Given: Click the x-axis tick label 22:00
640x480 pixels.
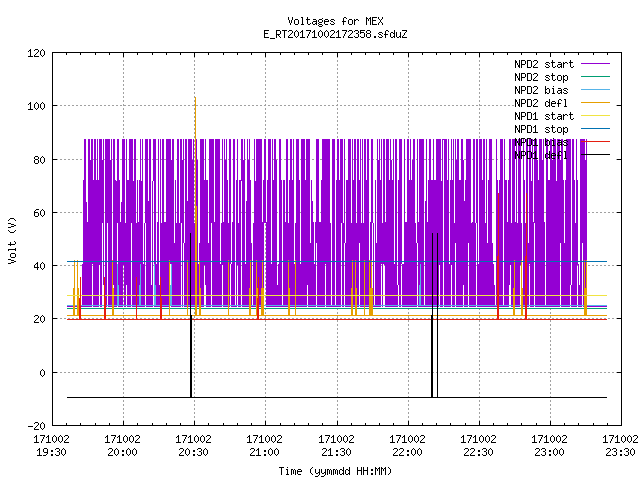Looking at the screenshot, I should (x=407, y=452).
